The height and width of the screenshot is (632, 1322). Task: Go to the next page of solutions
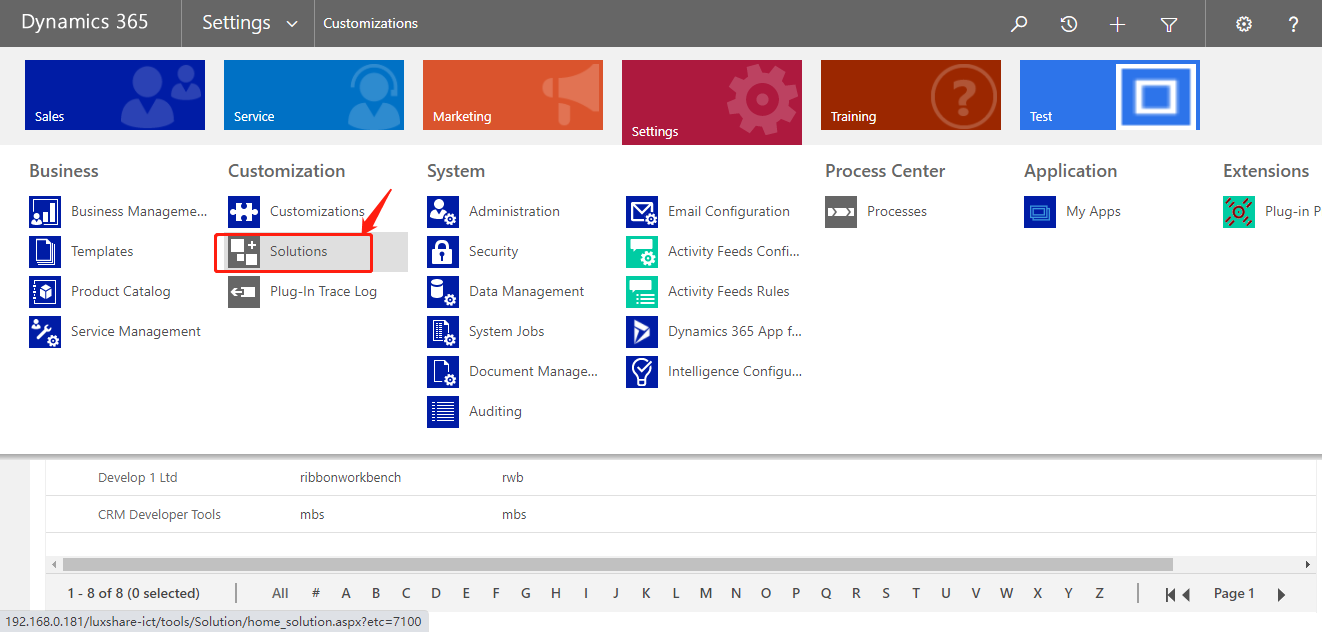coord(1282,592)
